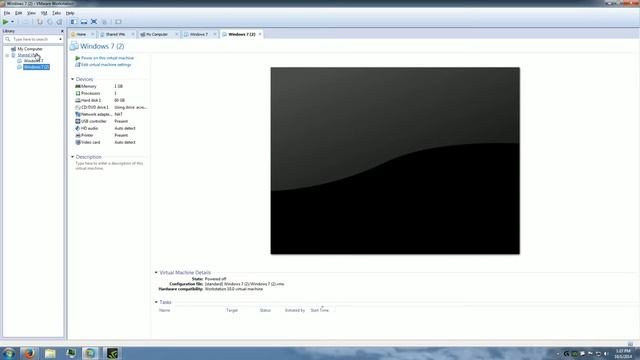640x360 pixels.
Task: Click Edit virtual machine settings
Action: (106, 64)
